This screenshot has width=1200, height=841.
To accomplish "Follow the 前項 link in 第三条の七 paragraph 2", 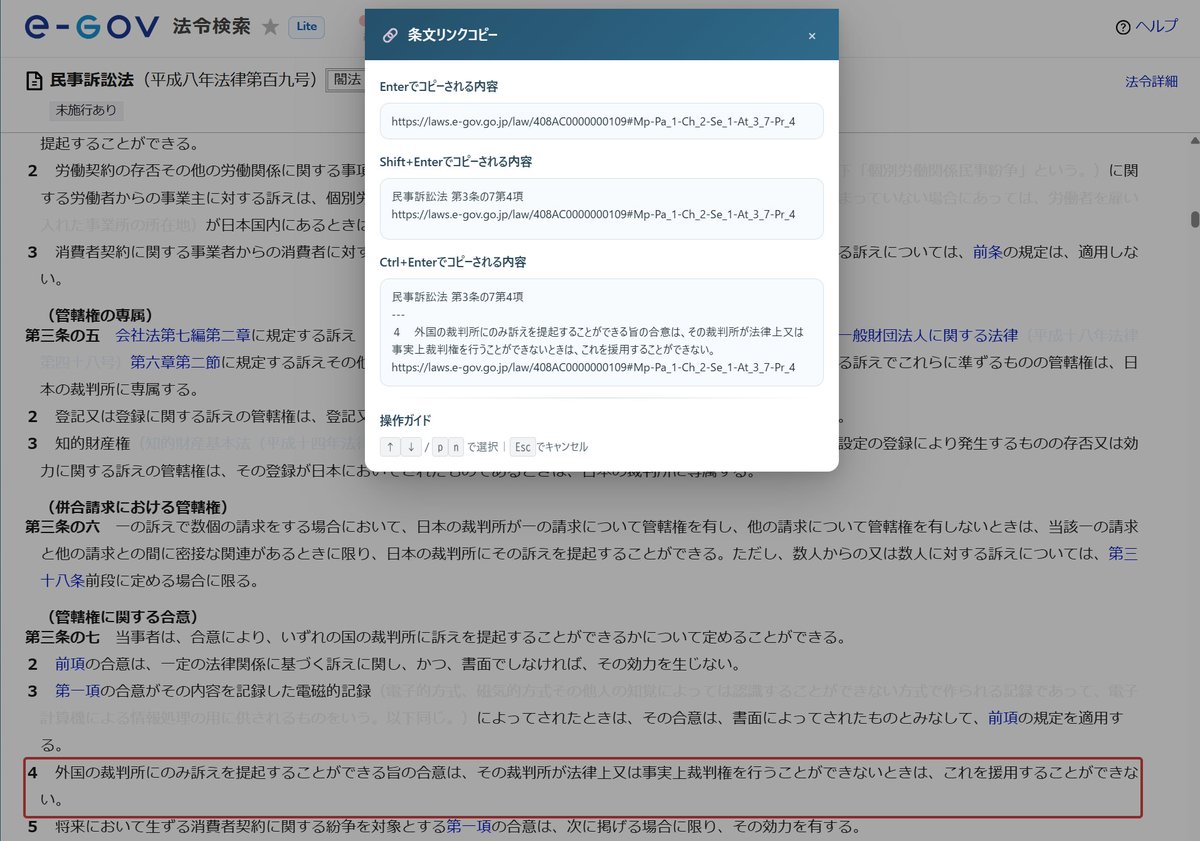I will pyautogui.click(x=70, y=663).
